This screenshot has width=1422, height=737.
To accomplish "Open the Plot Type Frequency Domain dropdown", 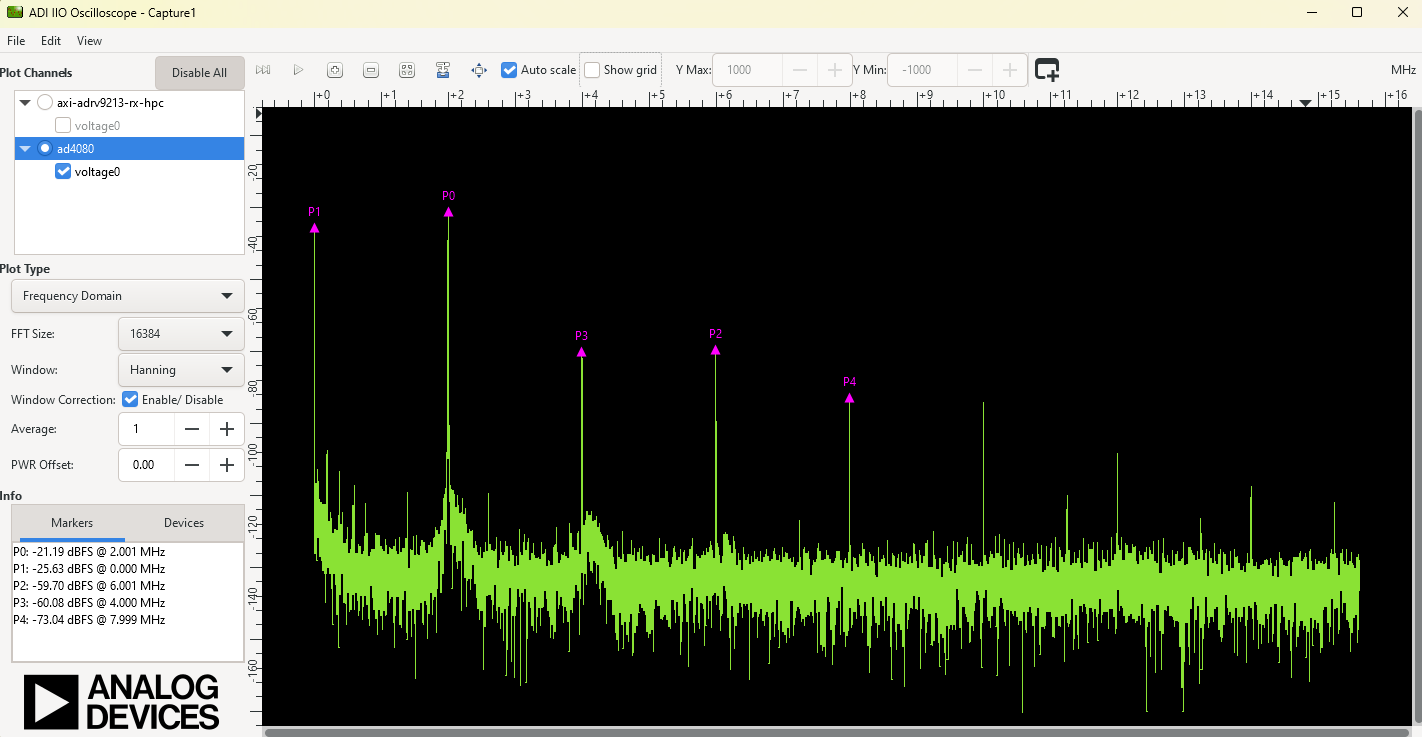I will point(127,296).
